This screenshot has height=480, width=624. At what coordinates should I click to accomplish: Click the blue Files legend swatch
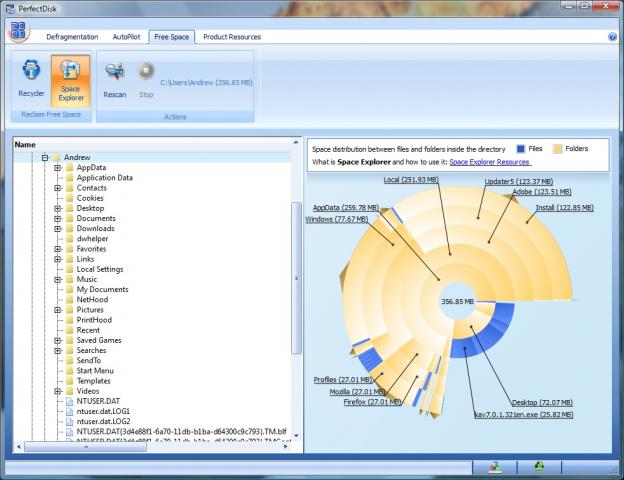pos(521,149)
